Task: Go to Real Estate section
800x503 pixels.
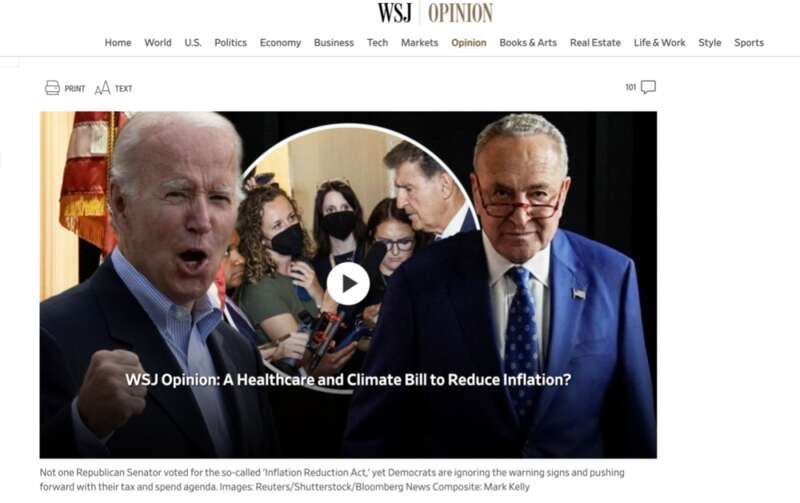Action: pyautogui.click(x=595, y=43)
